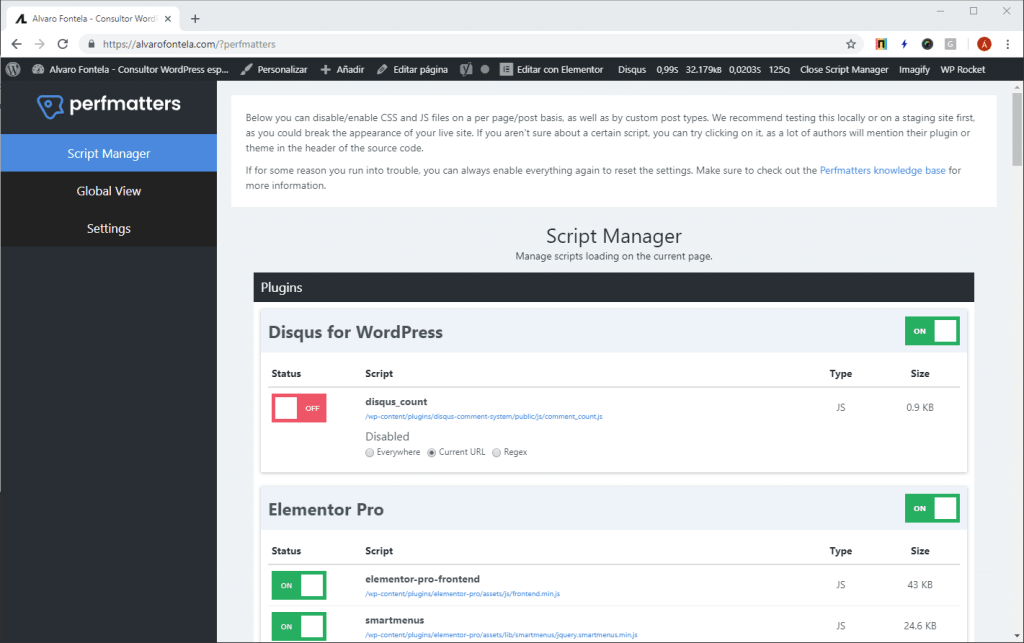Enable the disqus_count script toggle

coord(298,408)
